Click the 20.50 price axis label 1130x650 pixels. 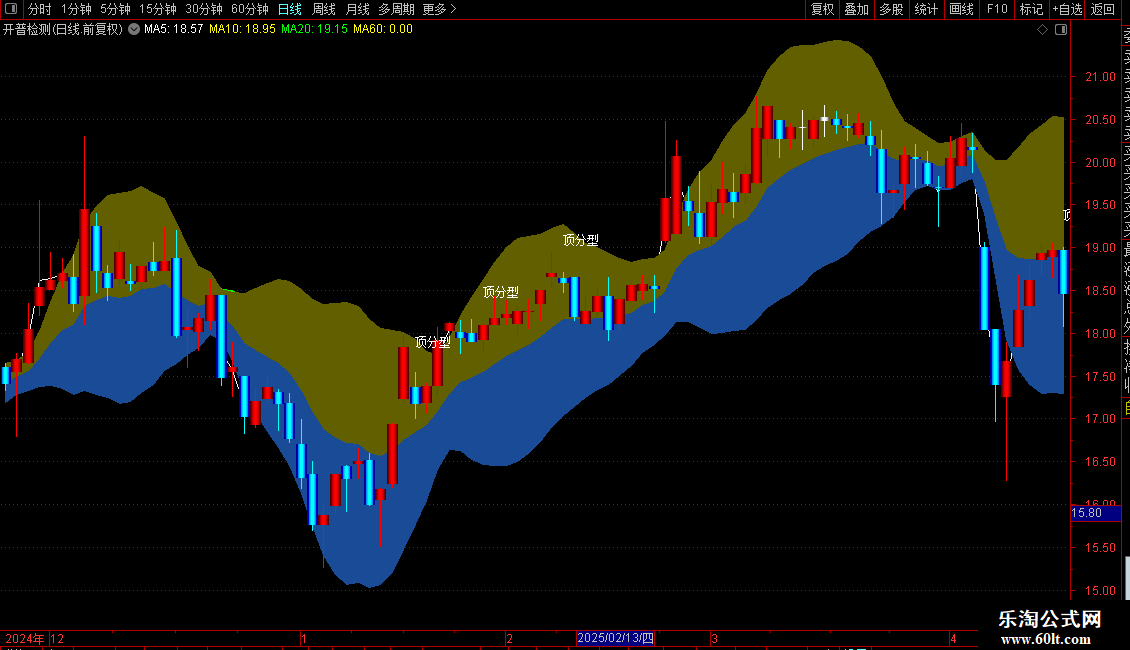[1100, 120]
